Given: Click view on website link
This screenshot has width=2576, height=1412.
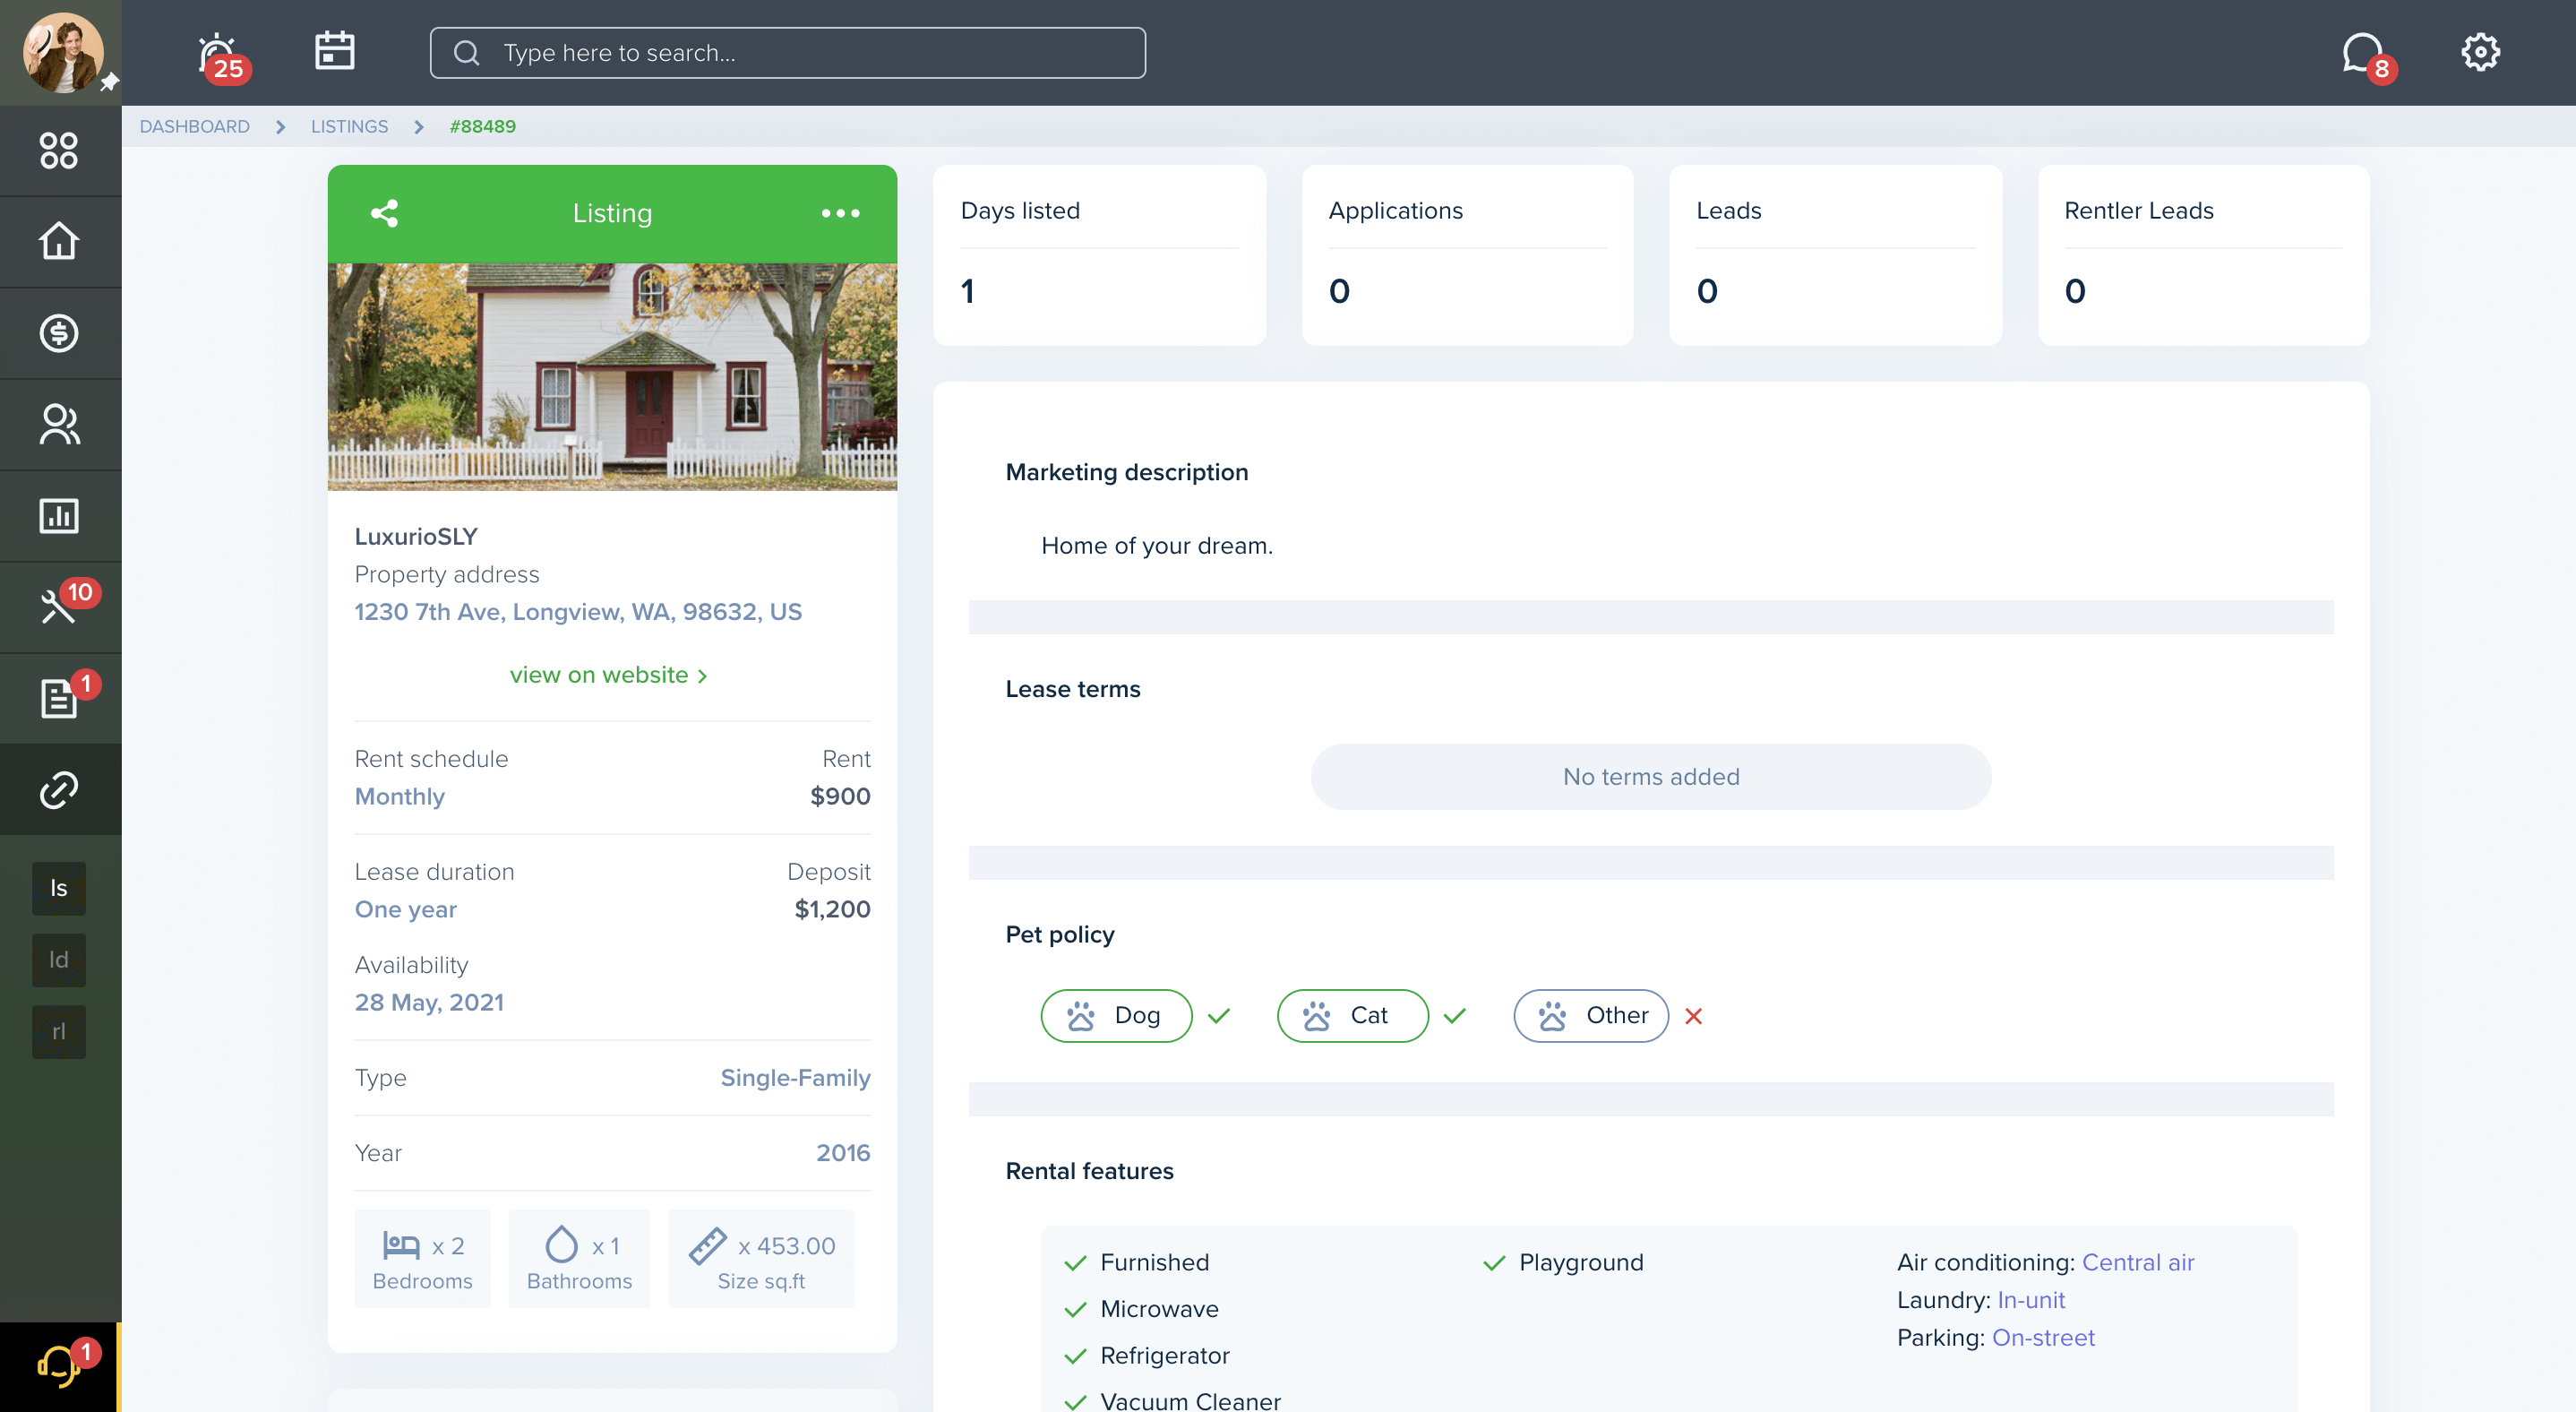Looking at the screenshot, I should click(609, 675).
